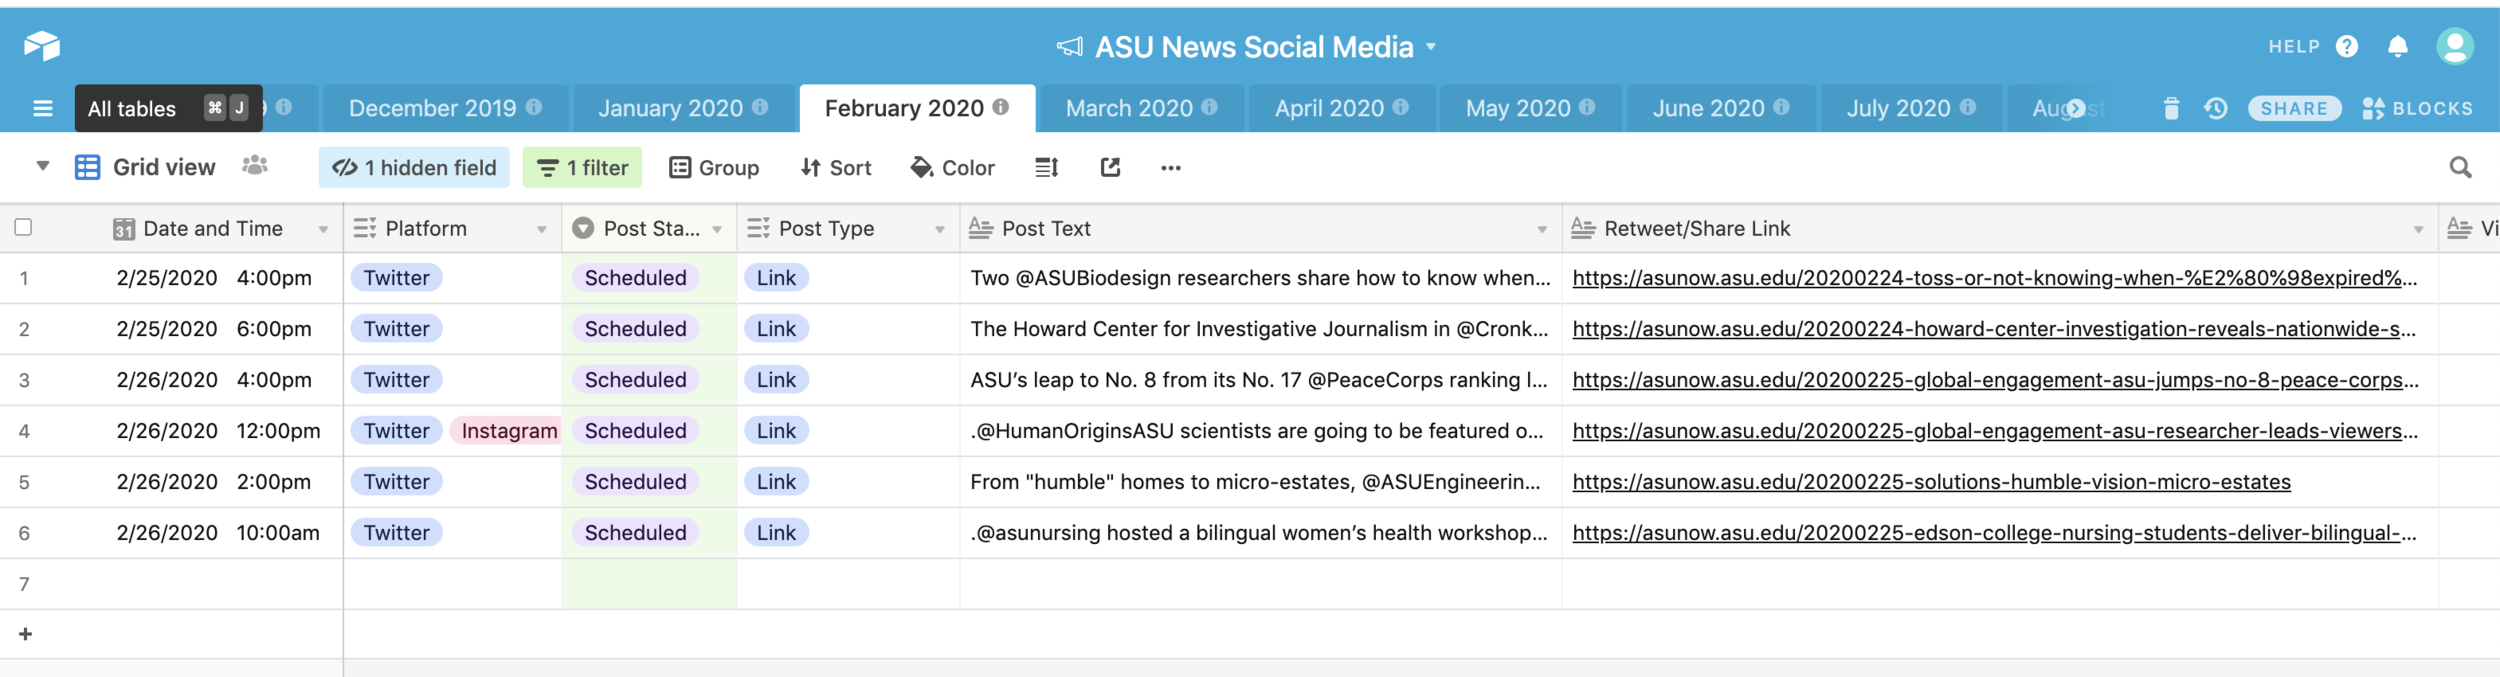
Task: Click the Sort button
Action: [x=836, y=167]
